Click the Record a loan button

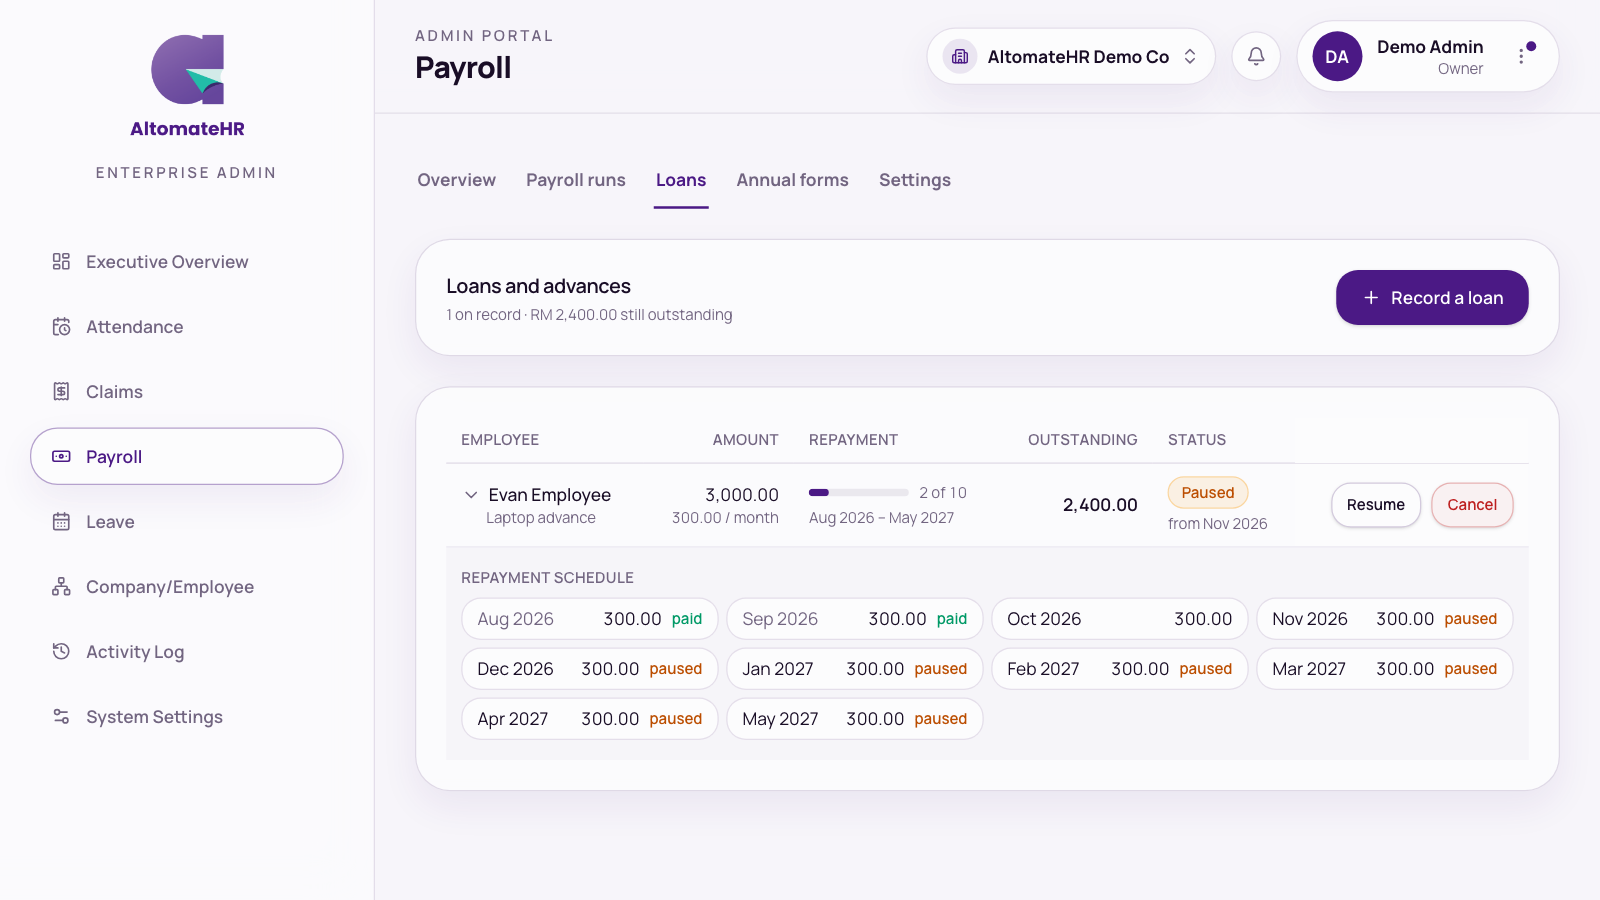pos(1432,298)
